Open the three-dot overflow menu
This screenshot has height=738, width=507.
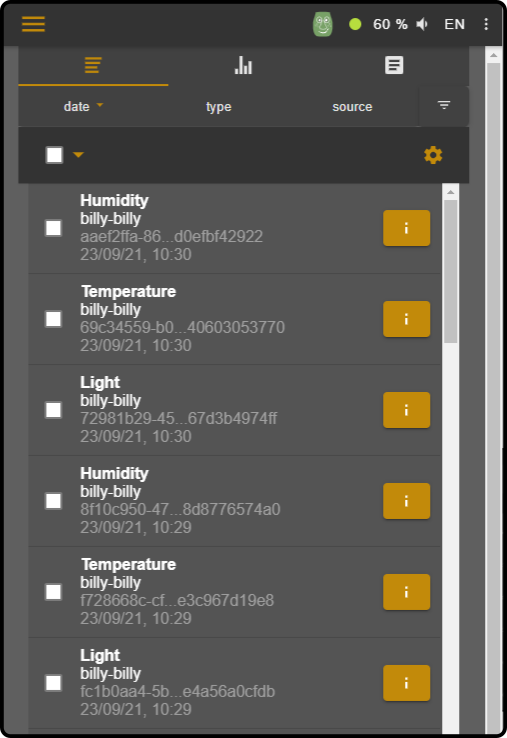[x=486, y=24]
